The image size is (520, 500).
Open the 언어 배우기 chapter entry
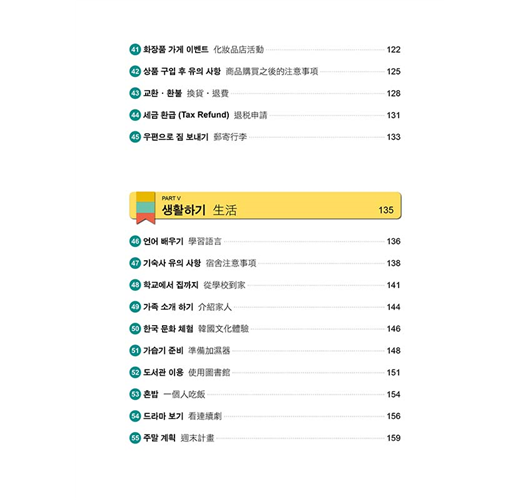click(265, 241)
